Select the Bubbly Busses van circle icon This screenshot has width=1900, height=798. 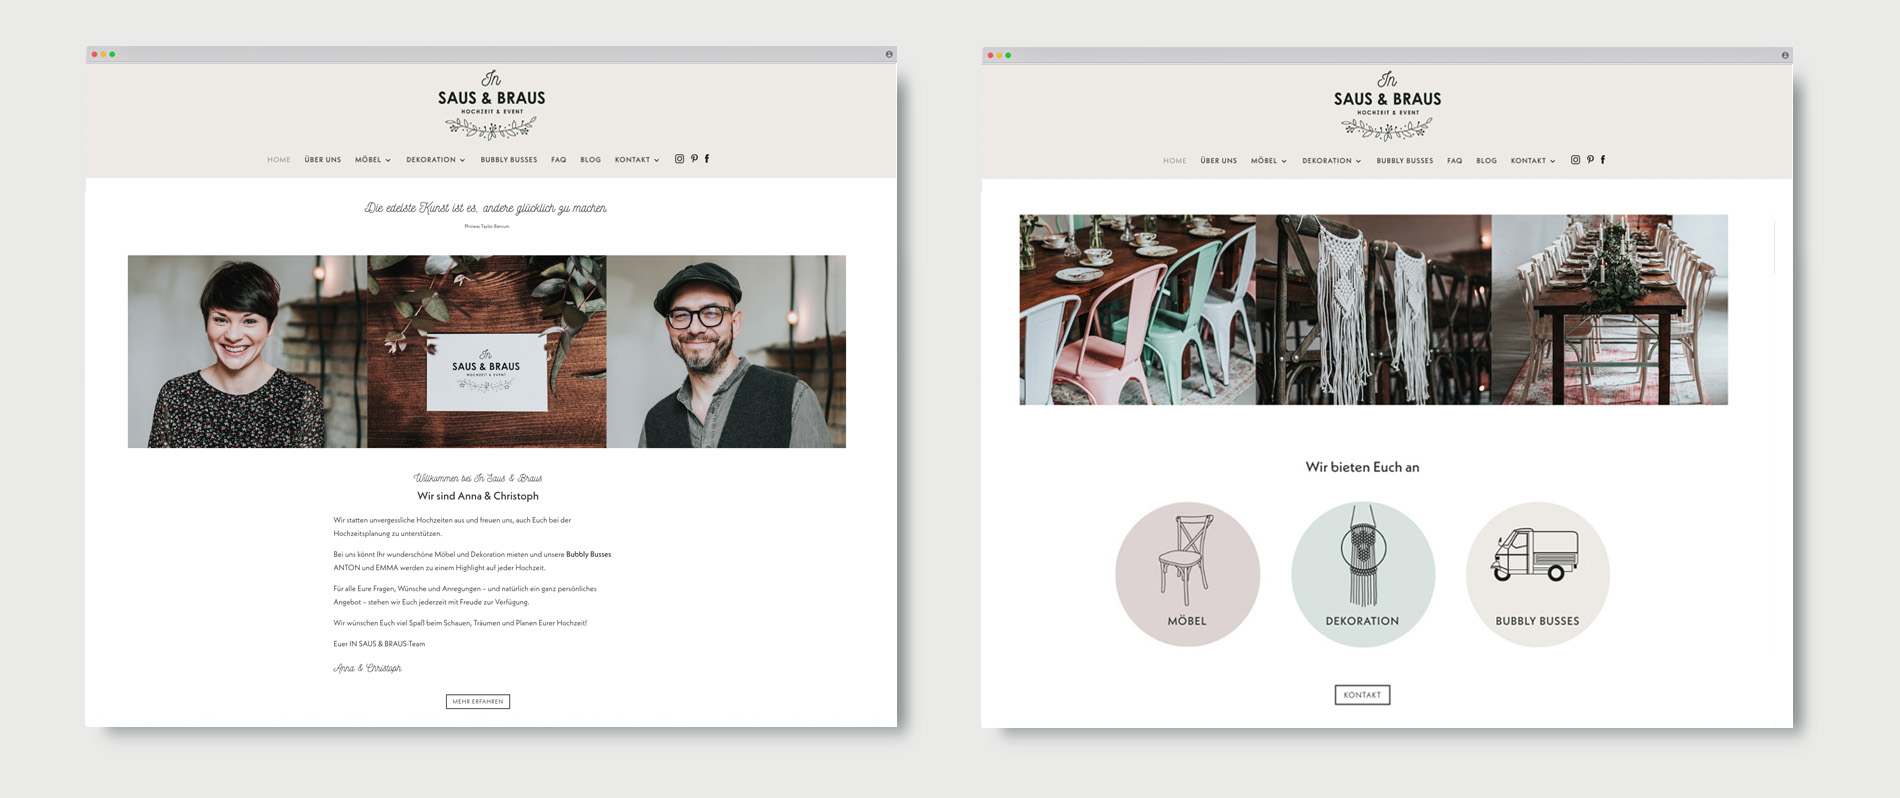click(x=1538, y=574)
